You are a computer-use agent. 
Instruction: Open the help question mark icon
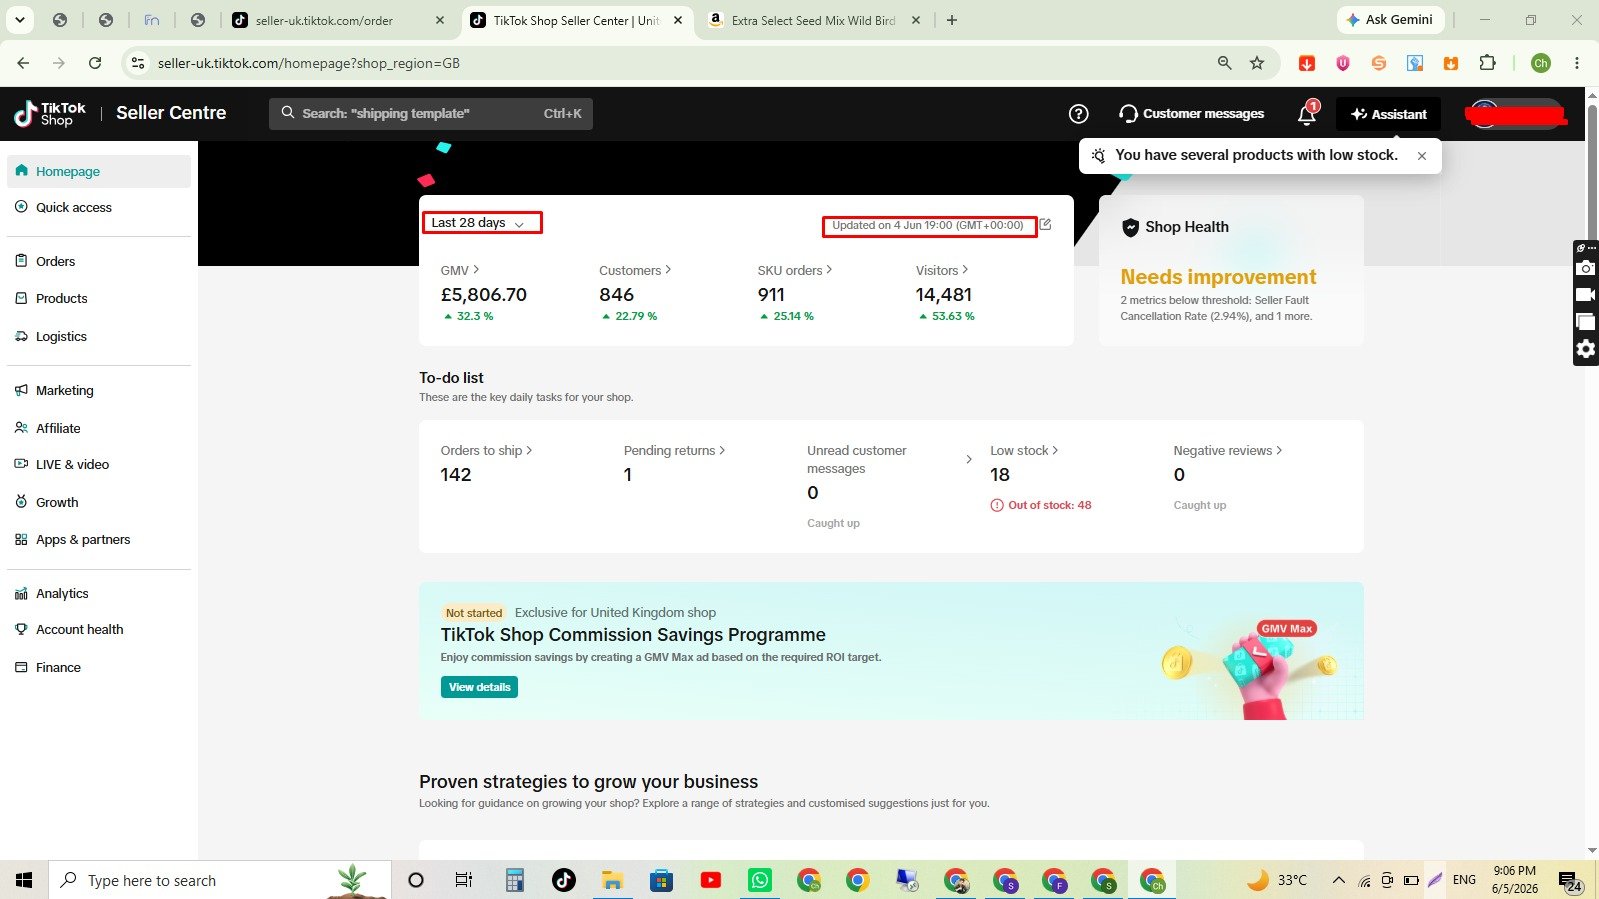1078,114
